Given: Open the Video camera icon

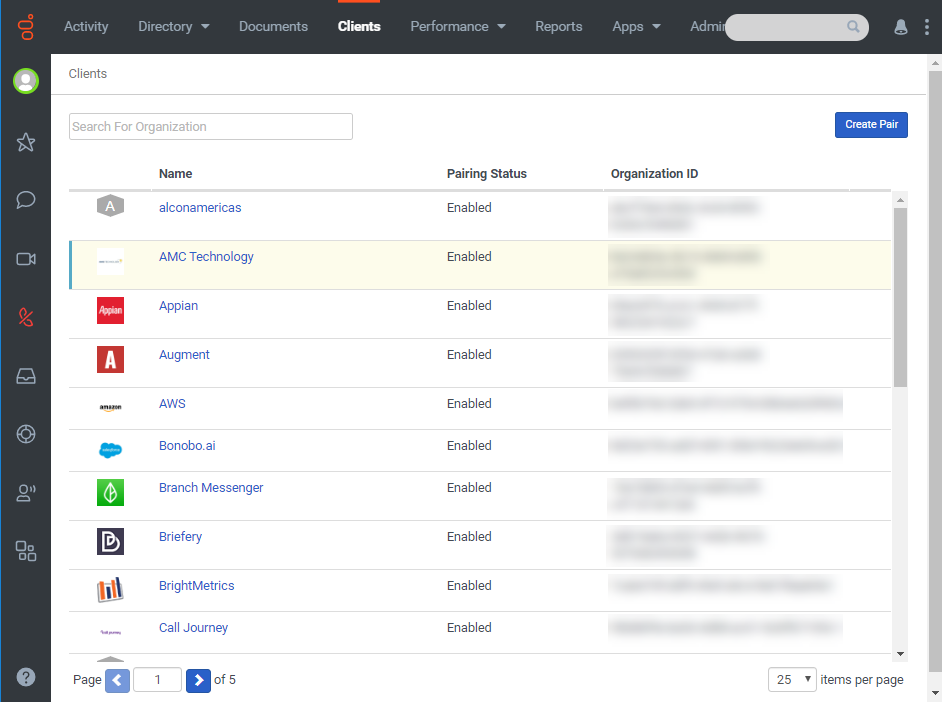Looking at the screenshot, I should 26,259.
